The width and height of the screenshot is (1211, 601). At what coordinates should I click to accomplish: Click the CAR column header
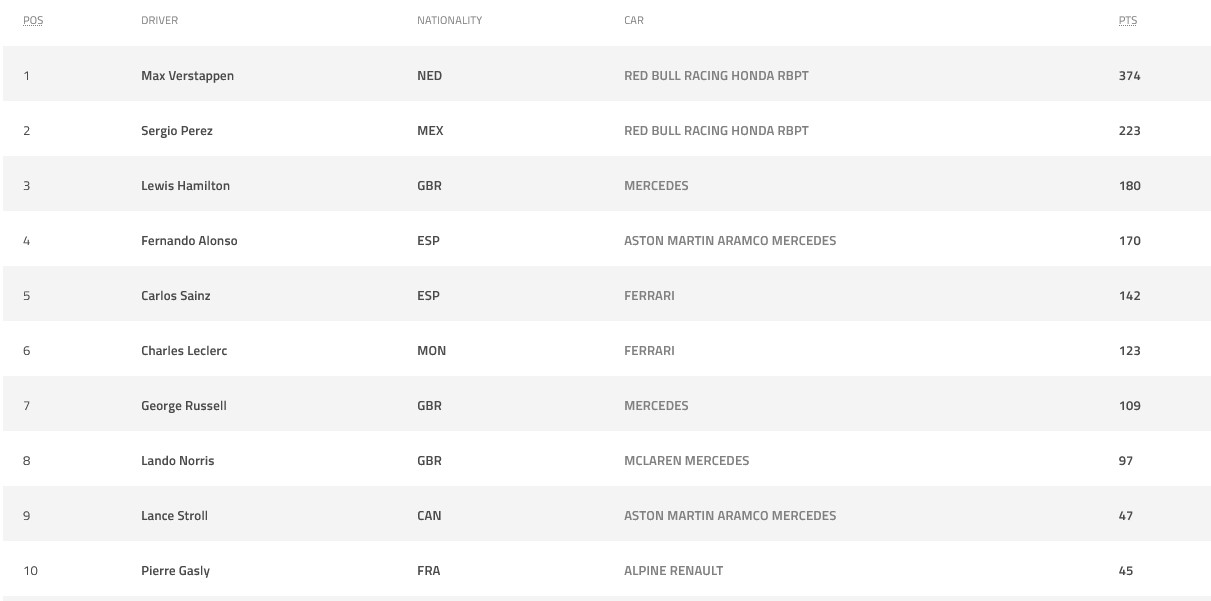634,20
